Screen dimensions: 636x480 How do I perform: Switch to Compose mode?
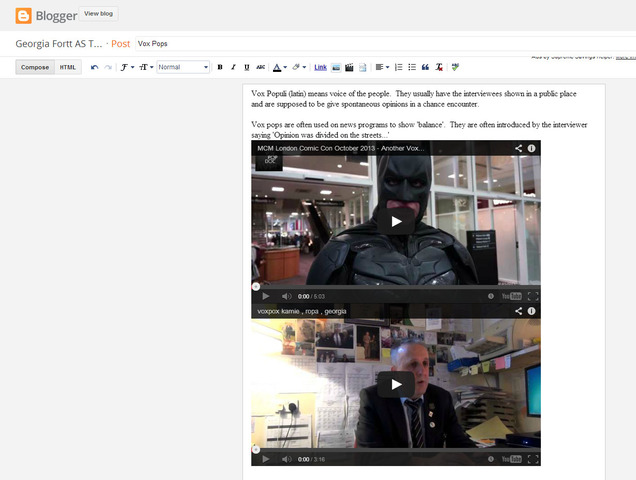point(35,67)
